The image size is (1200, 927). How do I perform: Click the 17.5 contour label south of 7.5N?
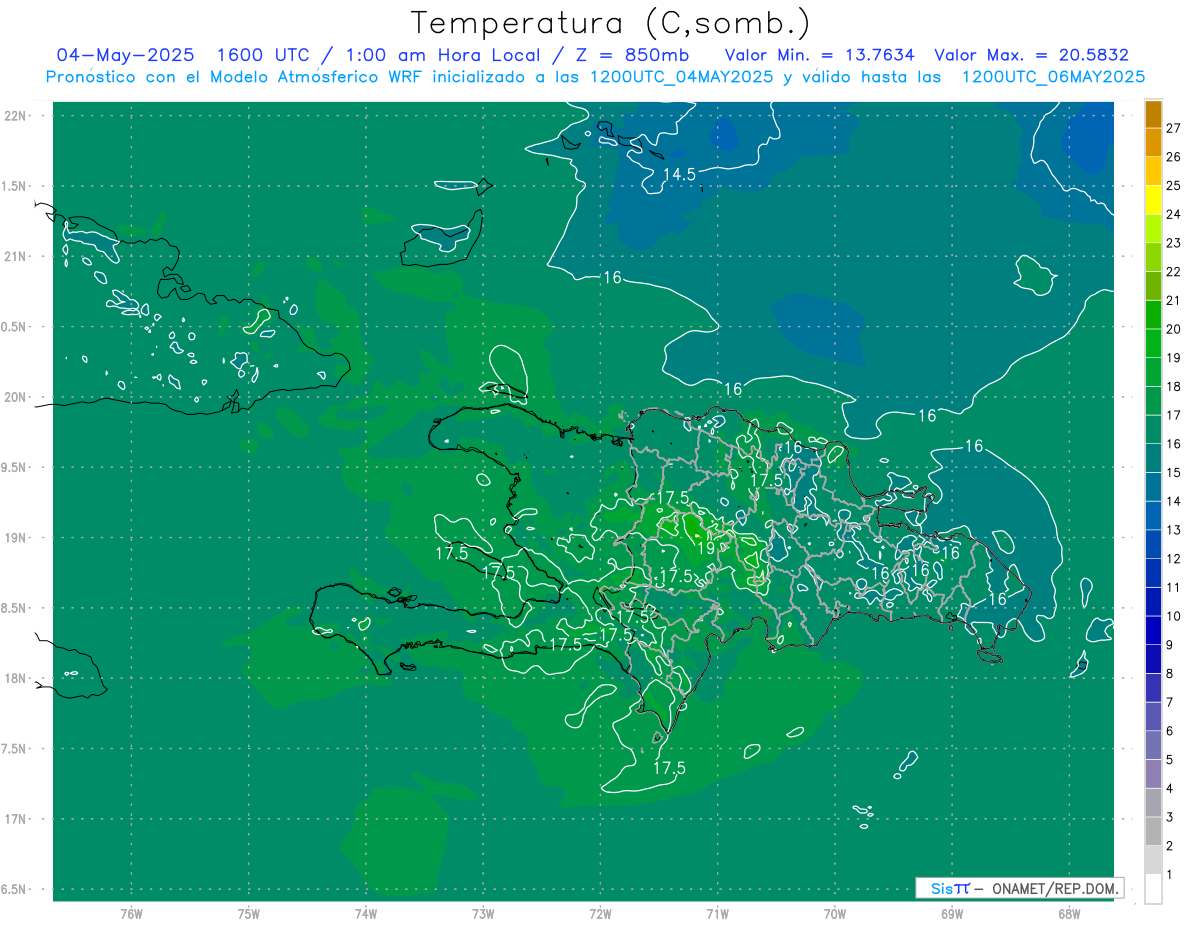(x=669, y=768)
